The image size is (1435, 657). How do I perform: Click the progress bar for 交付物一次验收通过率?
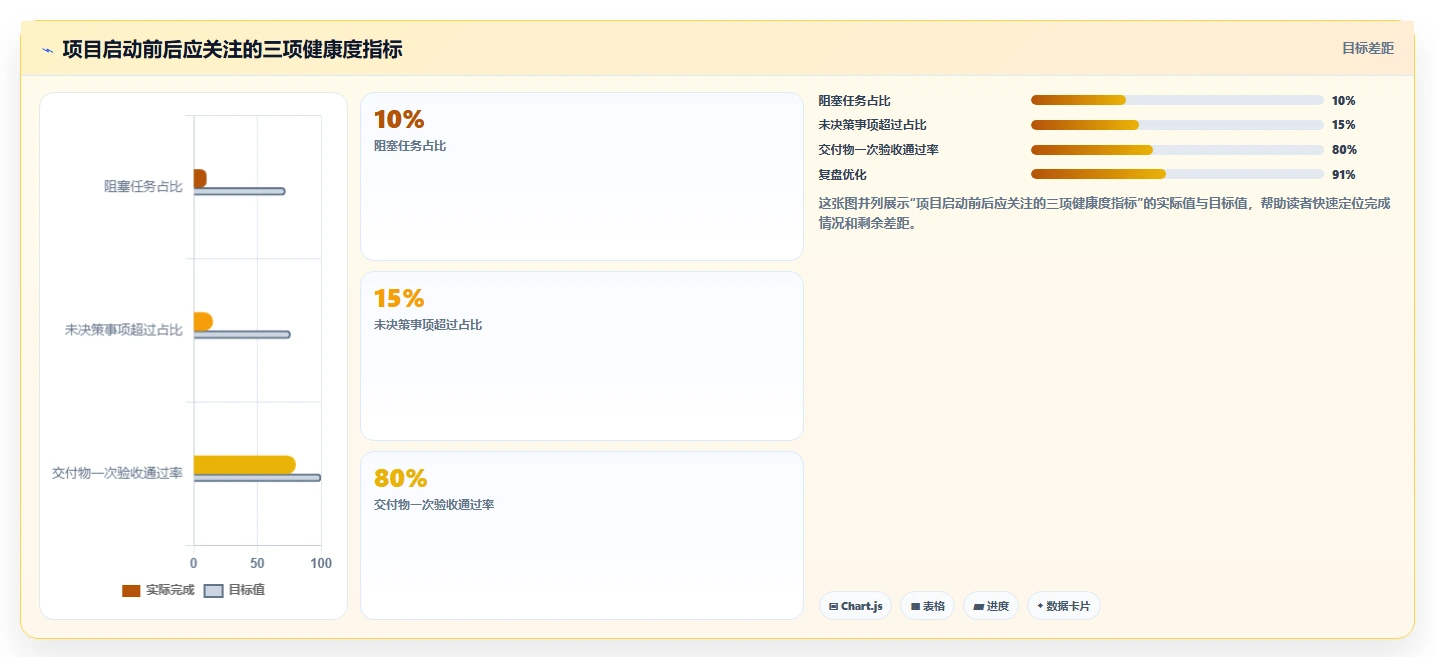[1177, 150]
